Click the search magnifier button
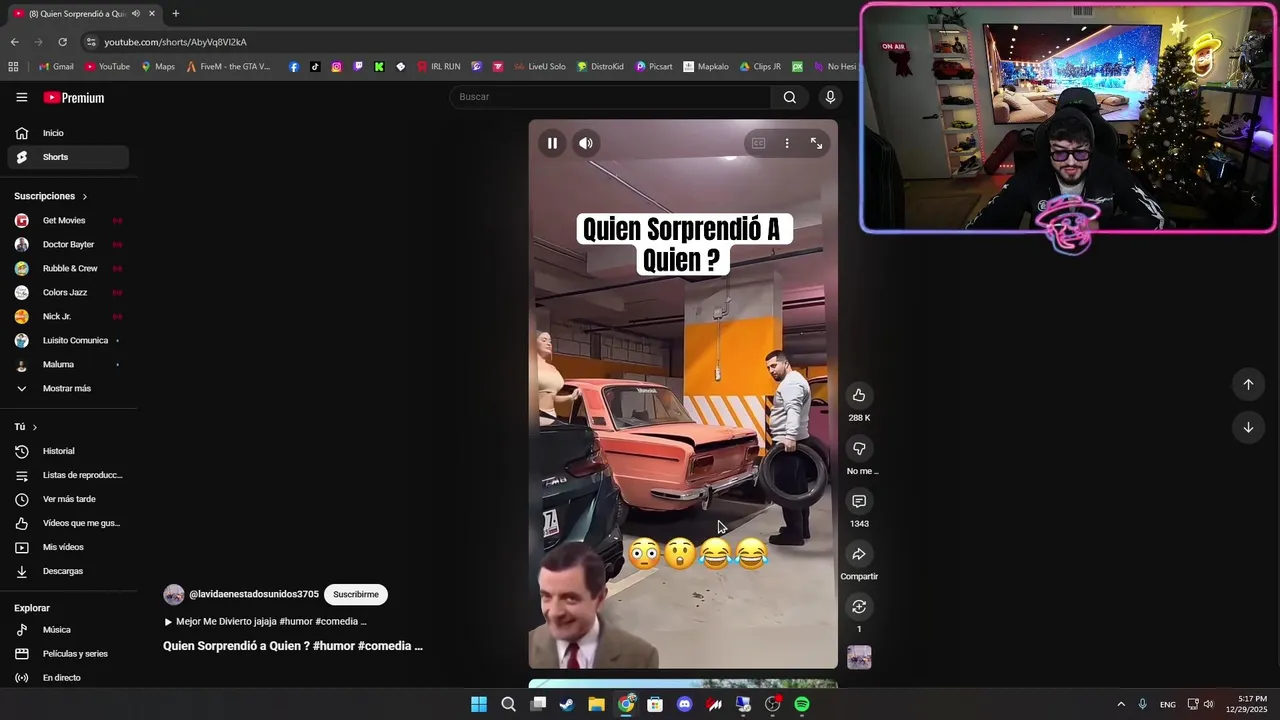This screenshot has height=720, width=1280. pyautogui.click(x=790, y=97)
